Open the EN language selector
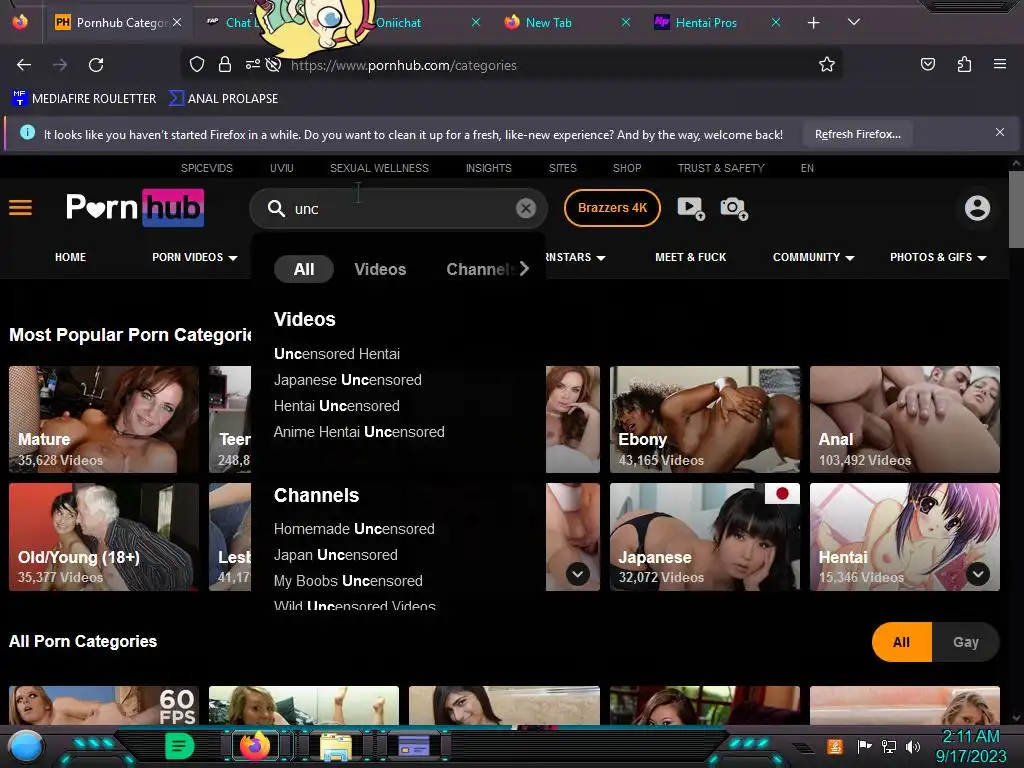Viewport: 1024px width, 768px height. (807, 168)
